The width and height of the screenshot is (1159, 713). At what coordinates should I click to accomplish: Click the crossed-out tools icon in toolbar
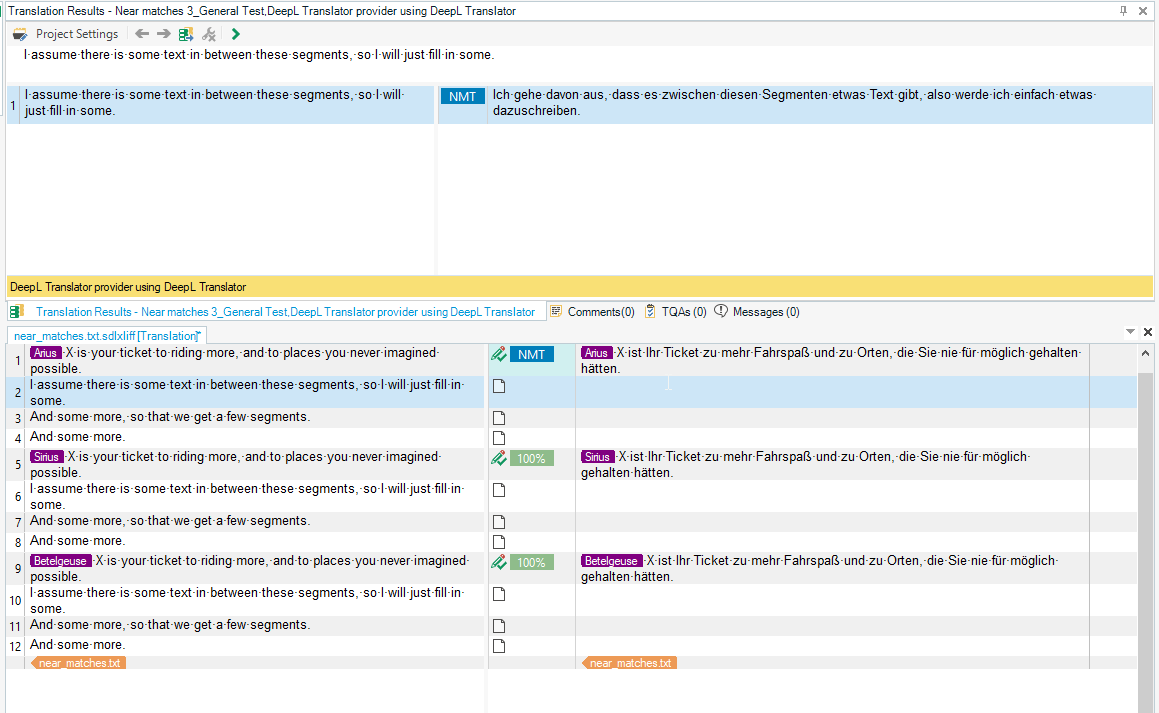click(209, 34)
